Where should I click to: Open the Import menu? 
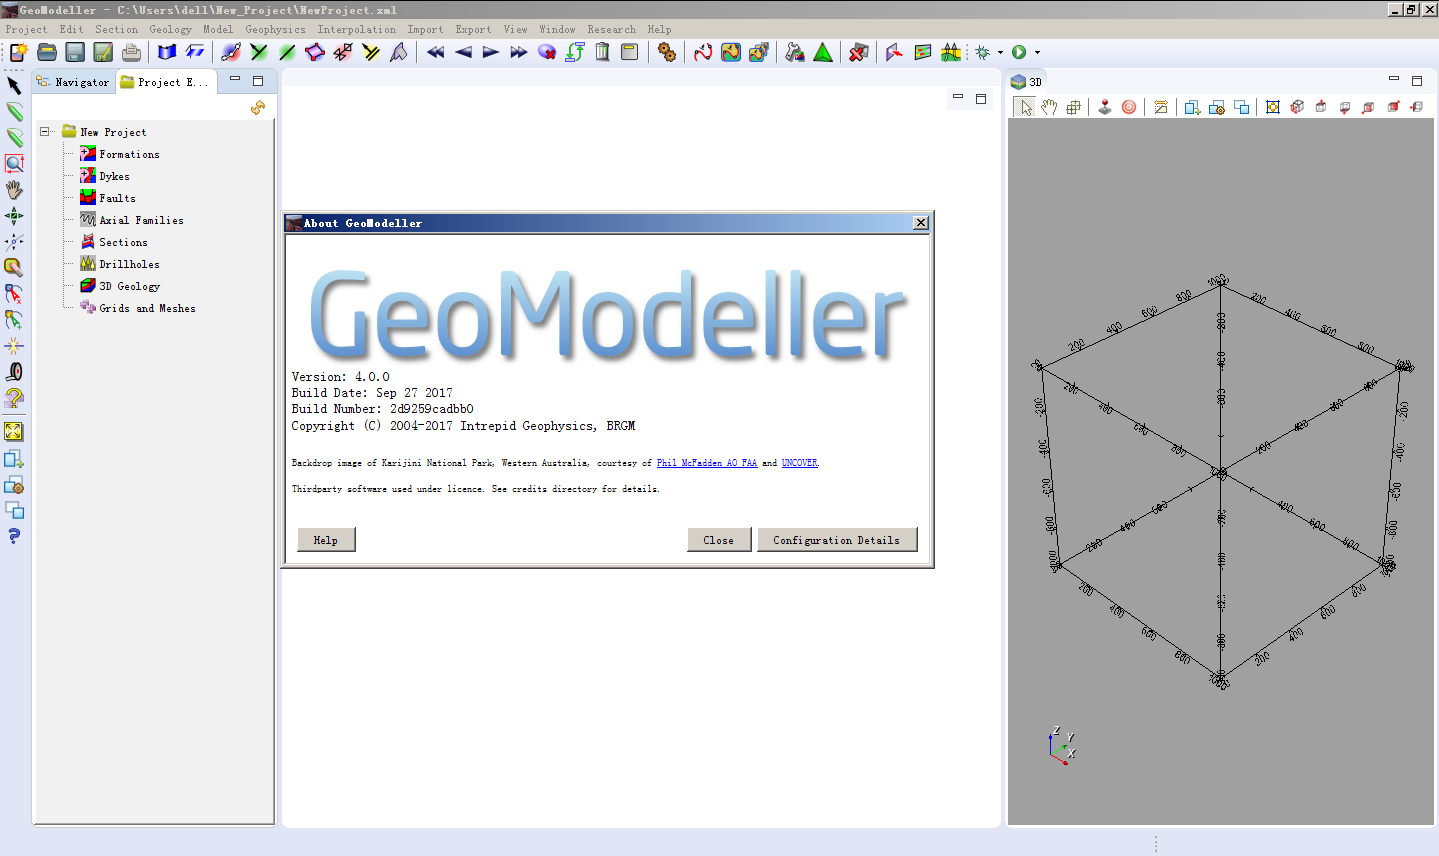425,29
